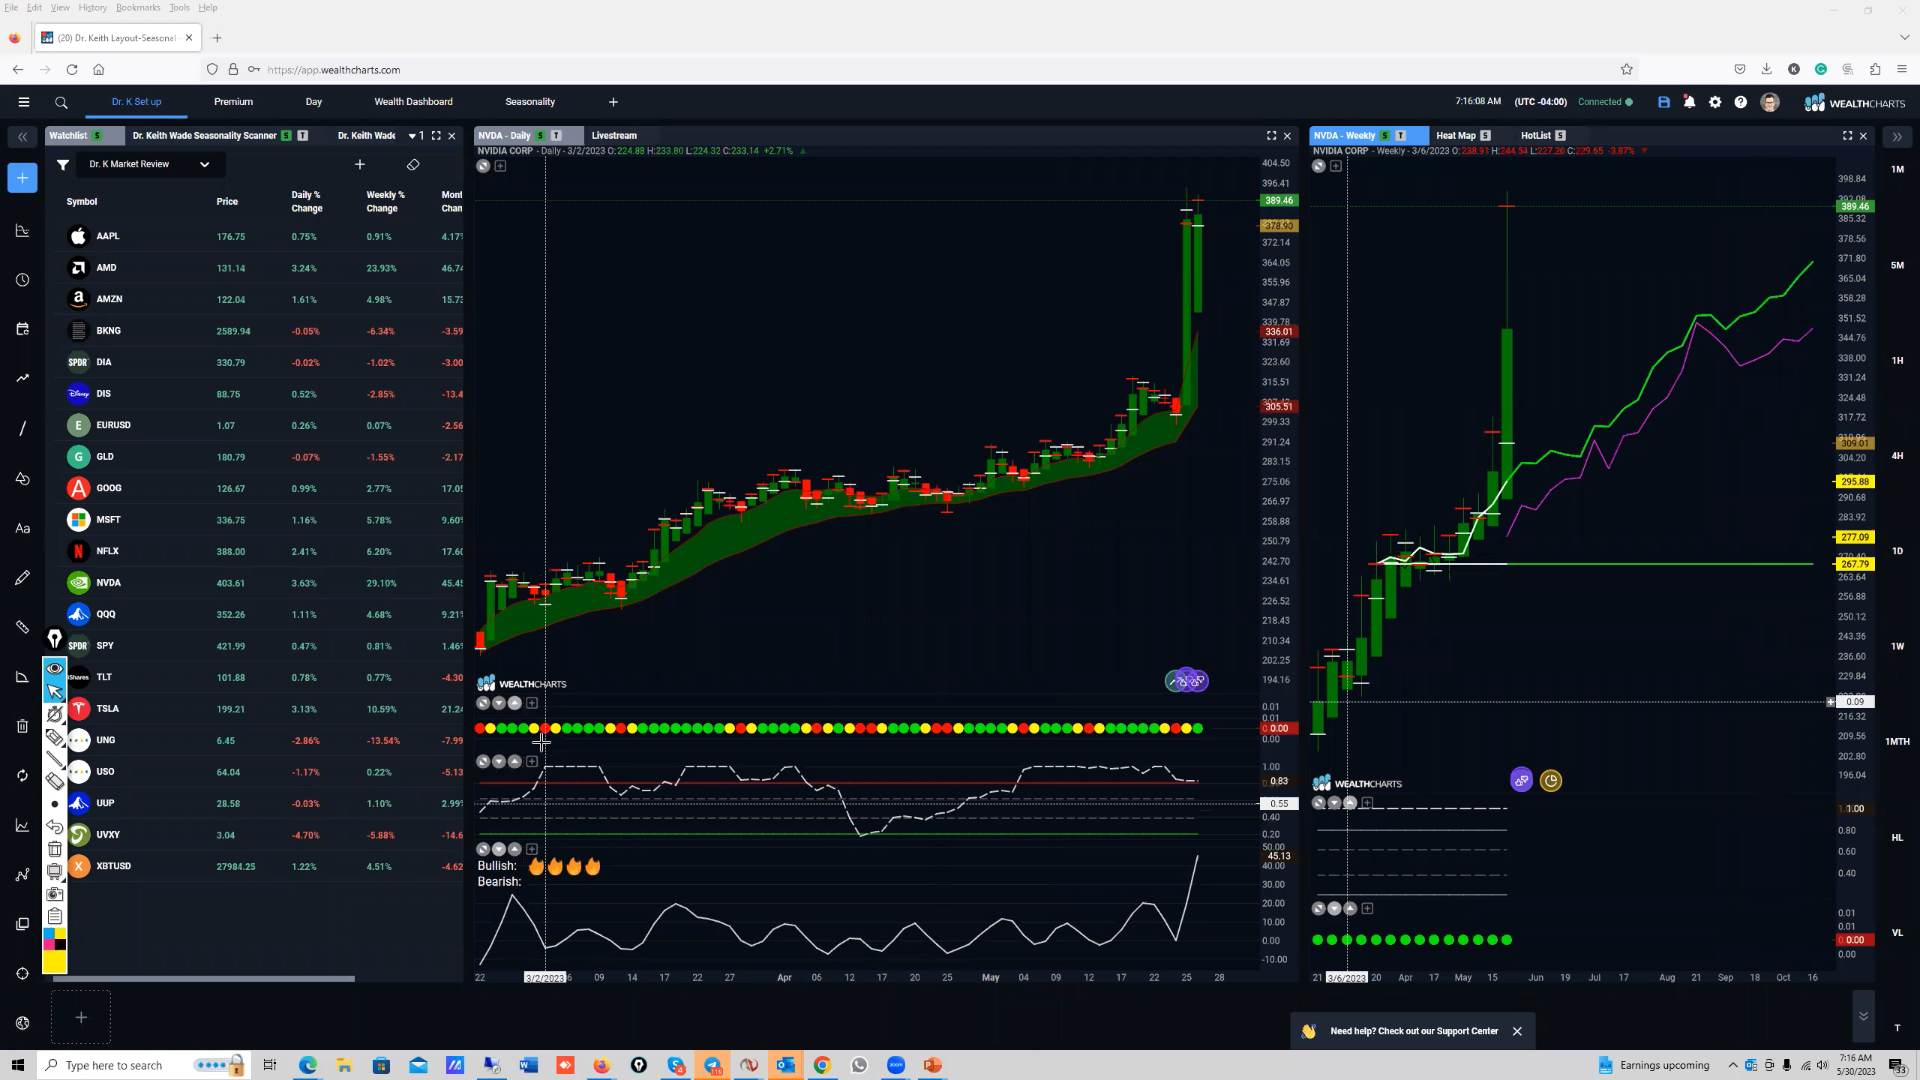Select the 1D timeframe button
The width and height of the screenshot is (1920, 1080).
point(1897,551)
